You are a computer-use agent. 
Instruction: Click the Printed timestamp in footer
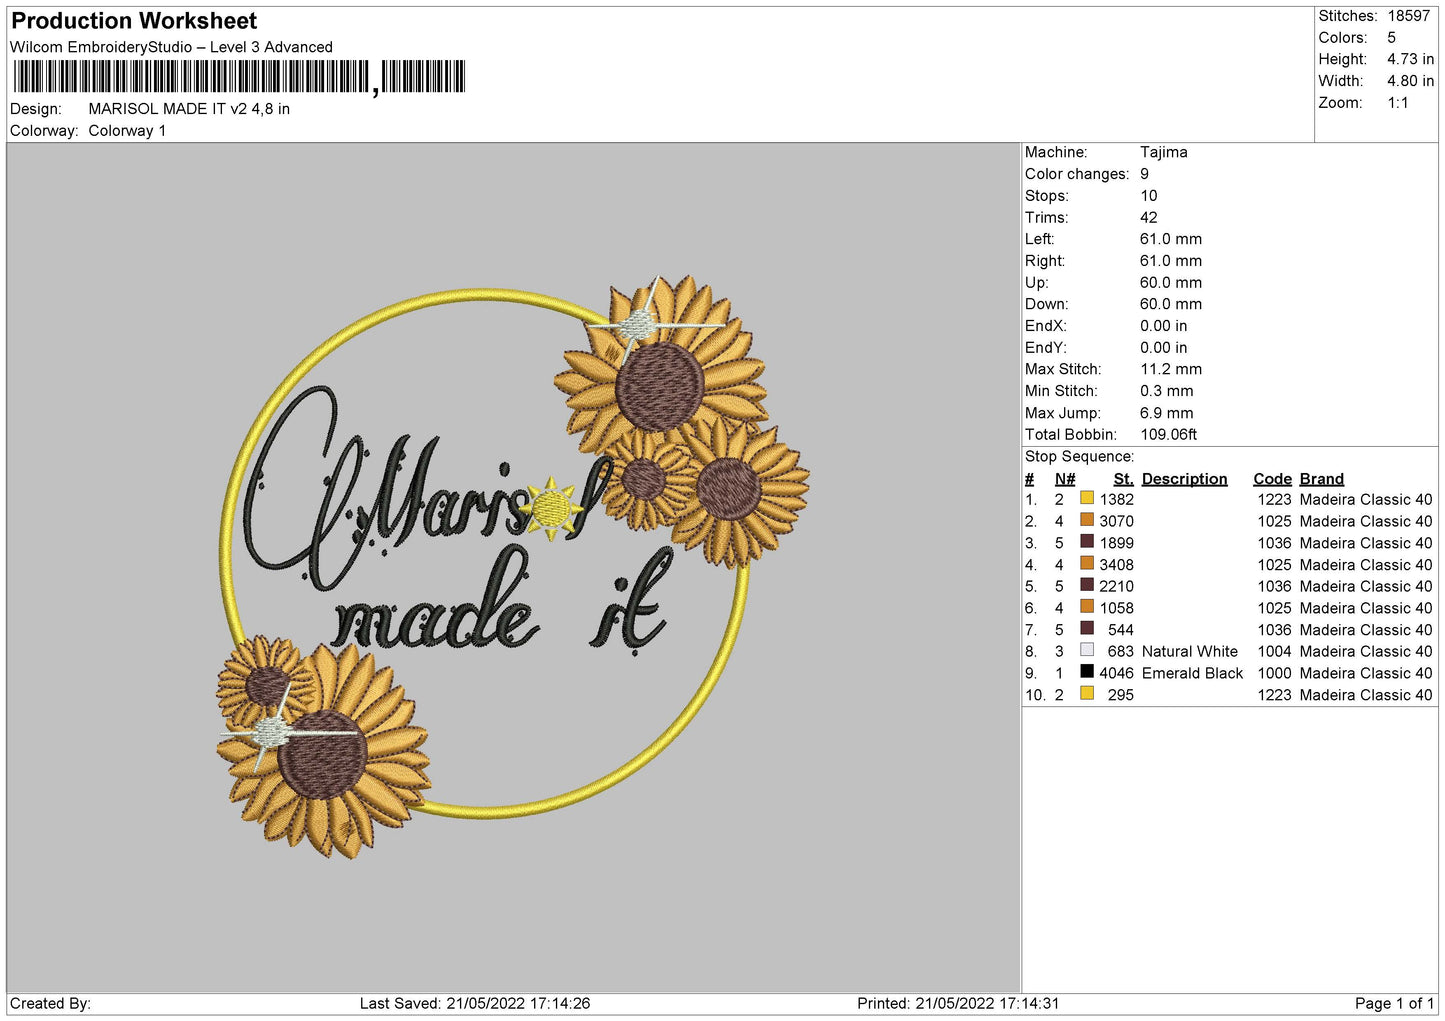click(958, 1004)
